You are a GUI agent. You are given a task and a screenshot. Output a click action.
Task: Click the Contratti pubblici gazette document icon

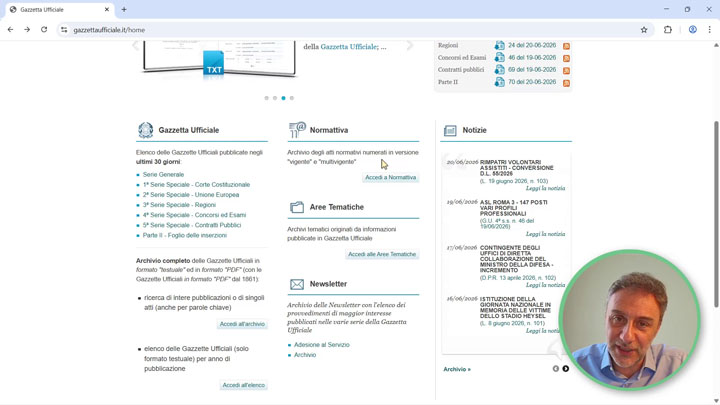pos(499,70)
